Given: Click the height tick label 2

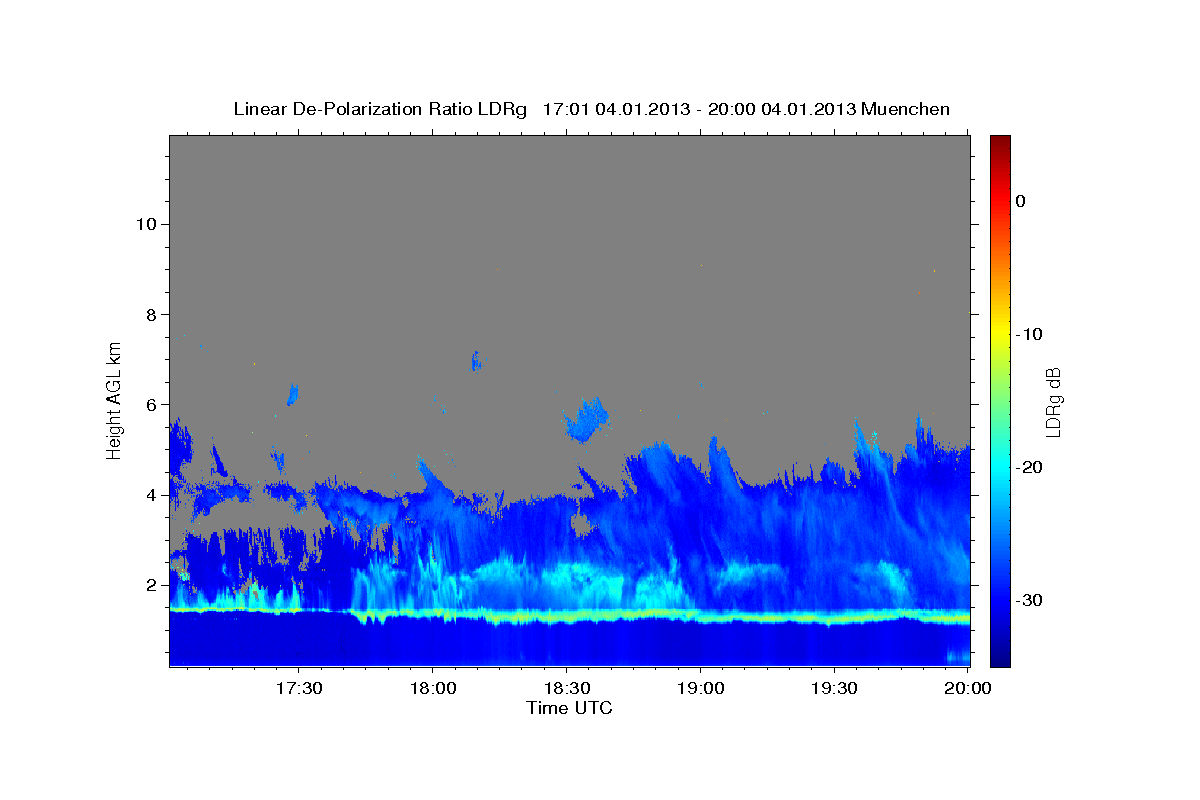Looking at the screenshot, I should pos(151,585).
